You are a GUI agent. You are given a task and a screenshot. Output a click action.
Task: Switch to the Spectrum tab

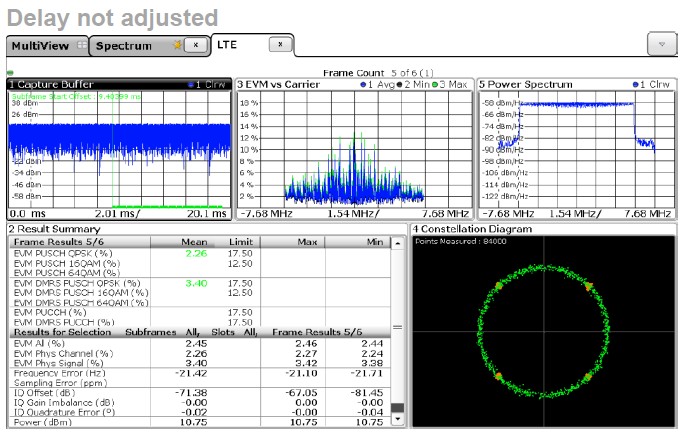click(124, 46)
